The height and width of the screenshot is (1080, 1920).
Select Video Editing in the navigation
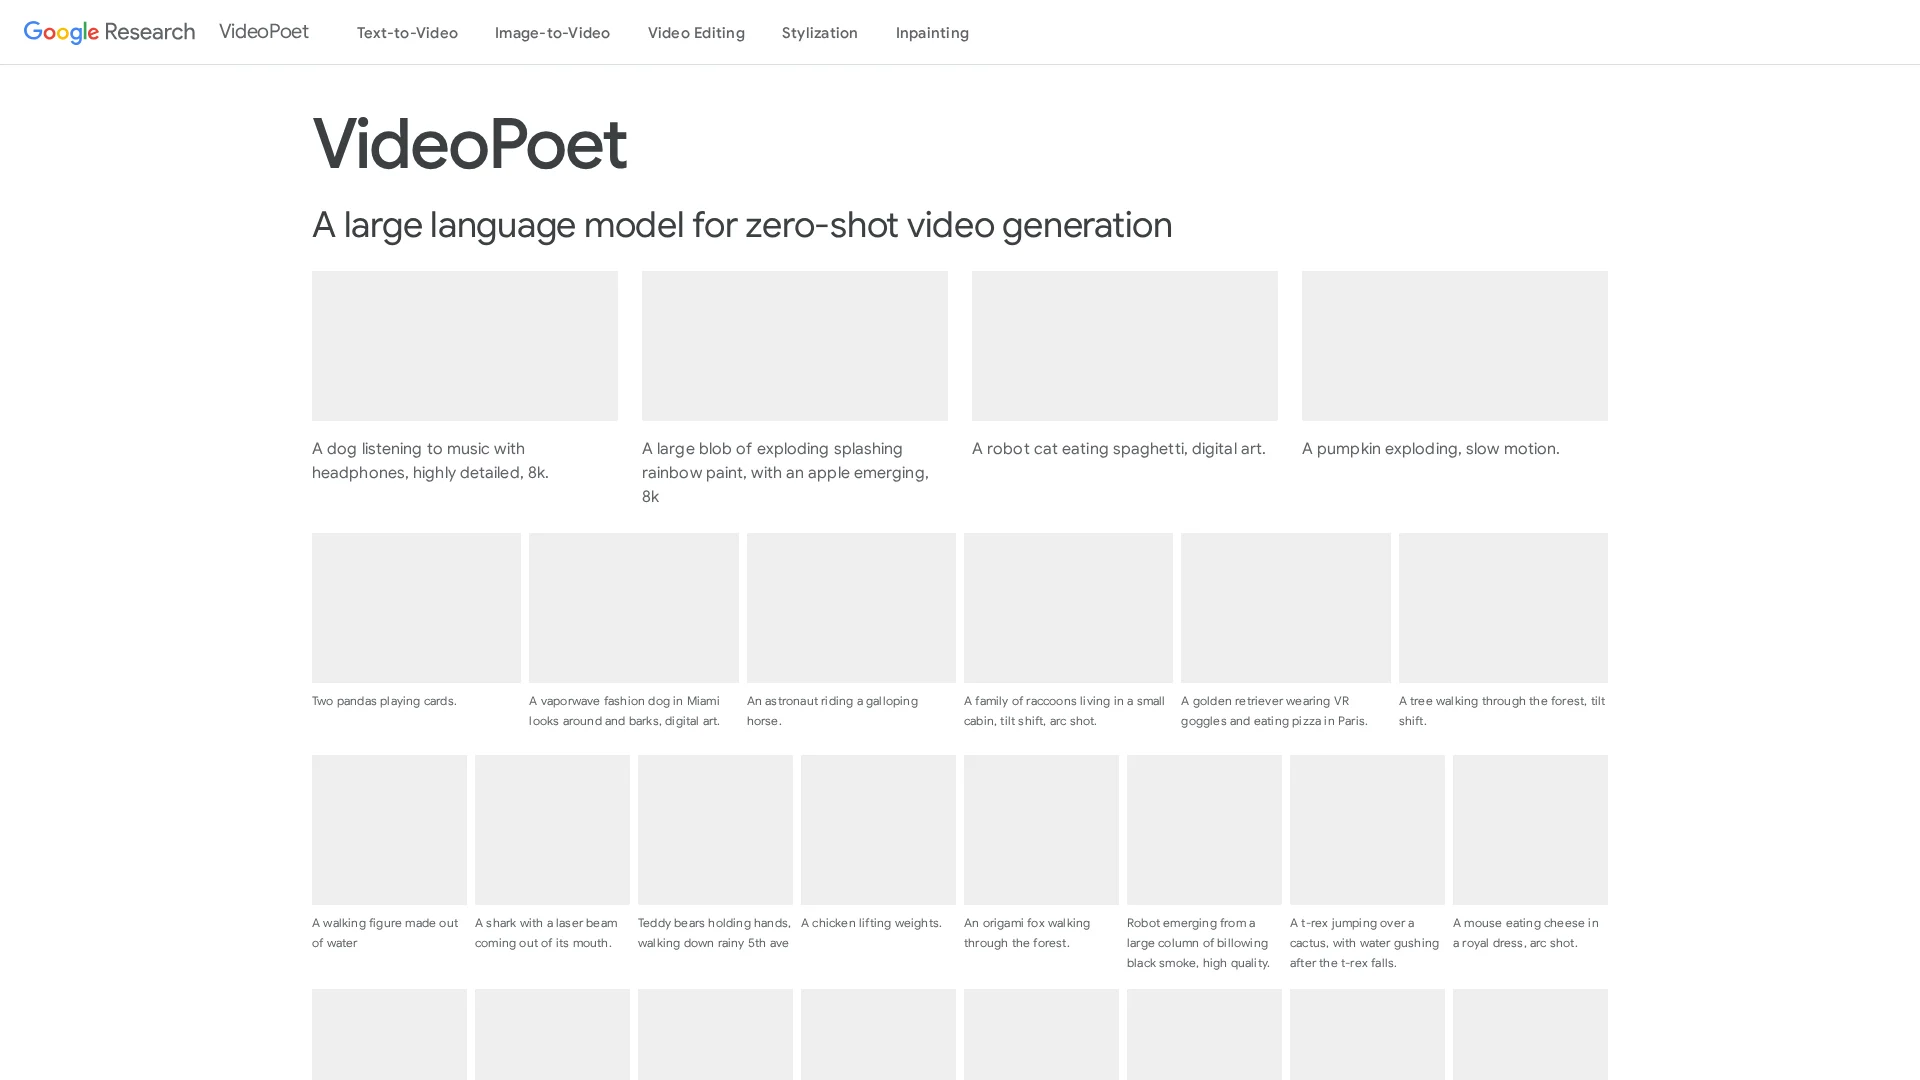696,33
